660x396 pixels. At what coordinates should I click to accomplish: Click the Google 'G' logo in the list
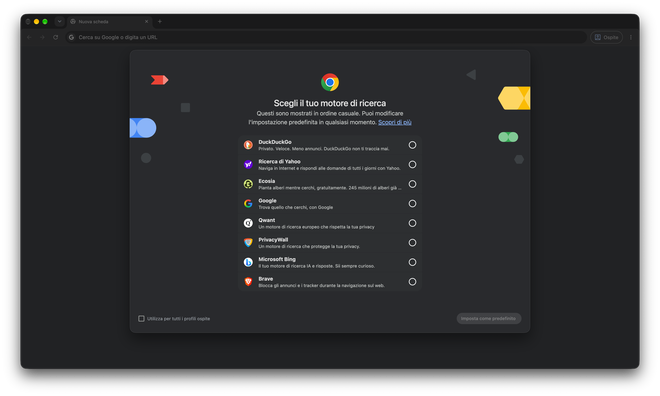248,204
